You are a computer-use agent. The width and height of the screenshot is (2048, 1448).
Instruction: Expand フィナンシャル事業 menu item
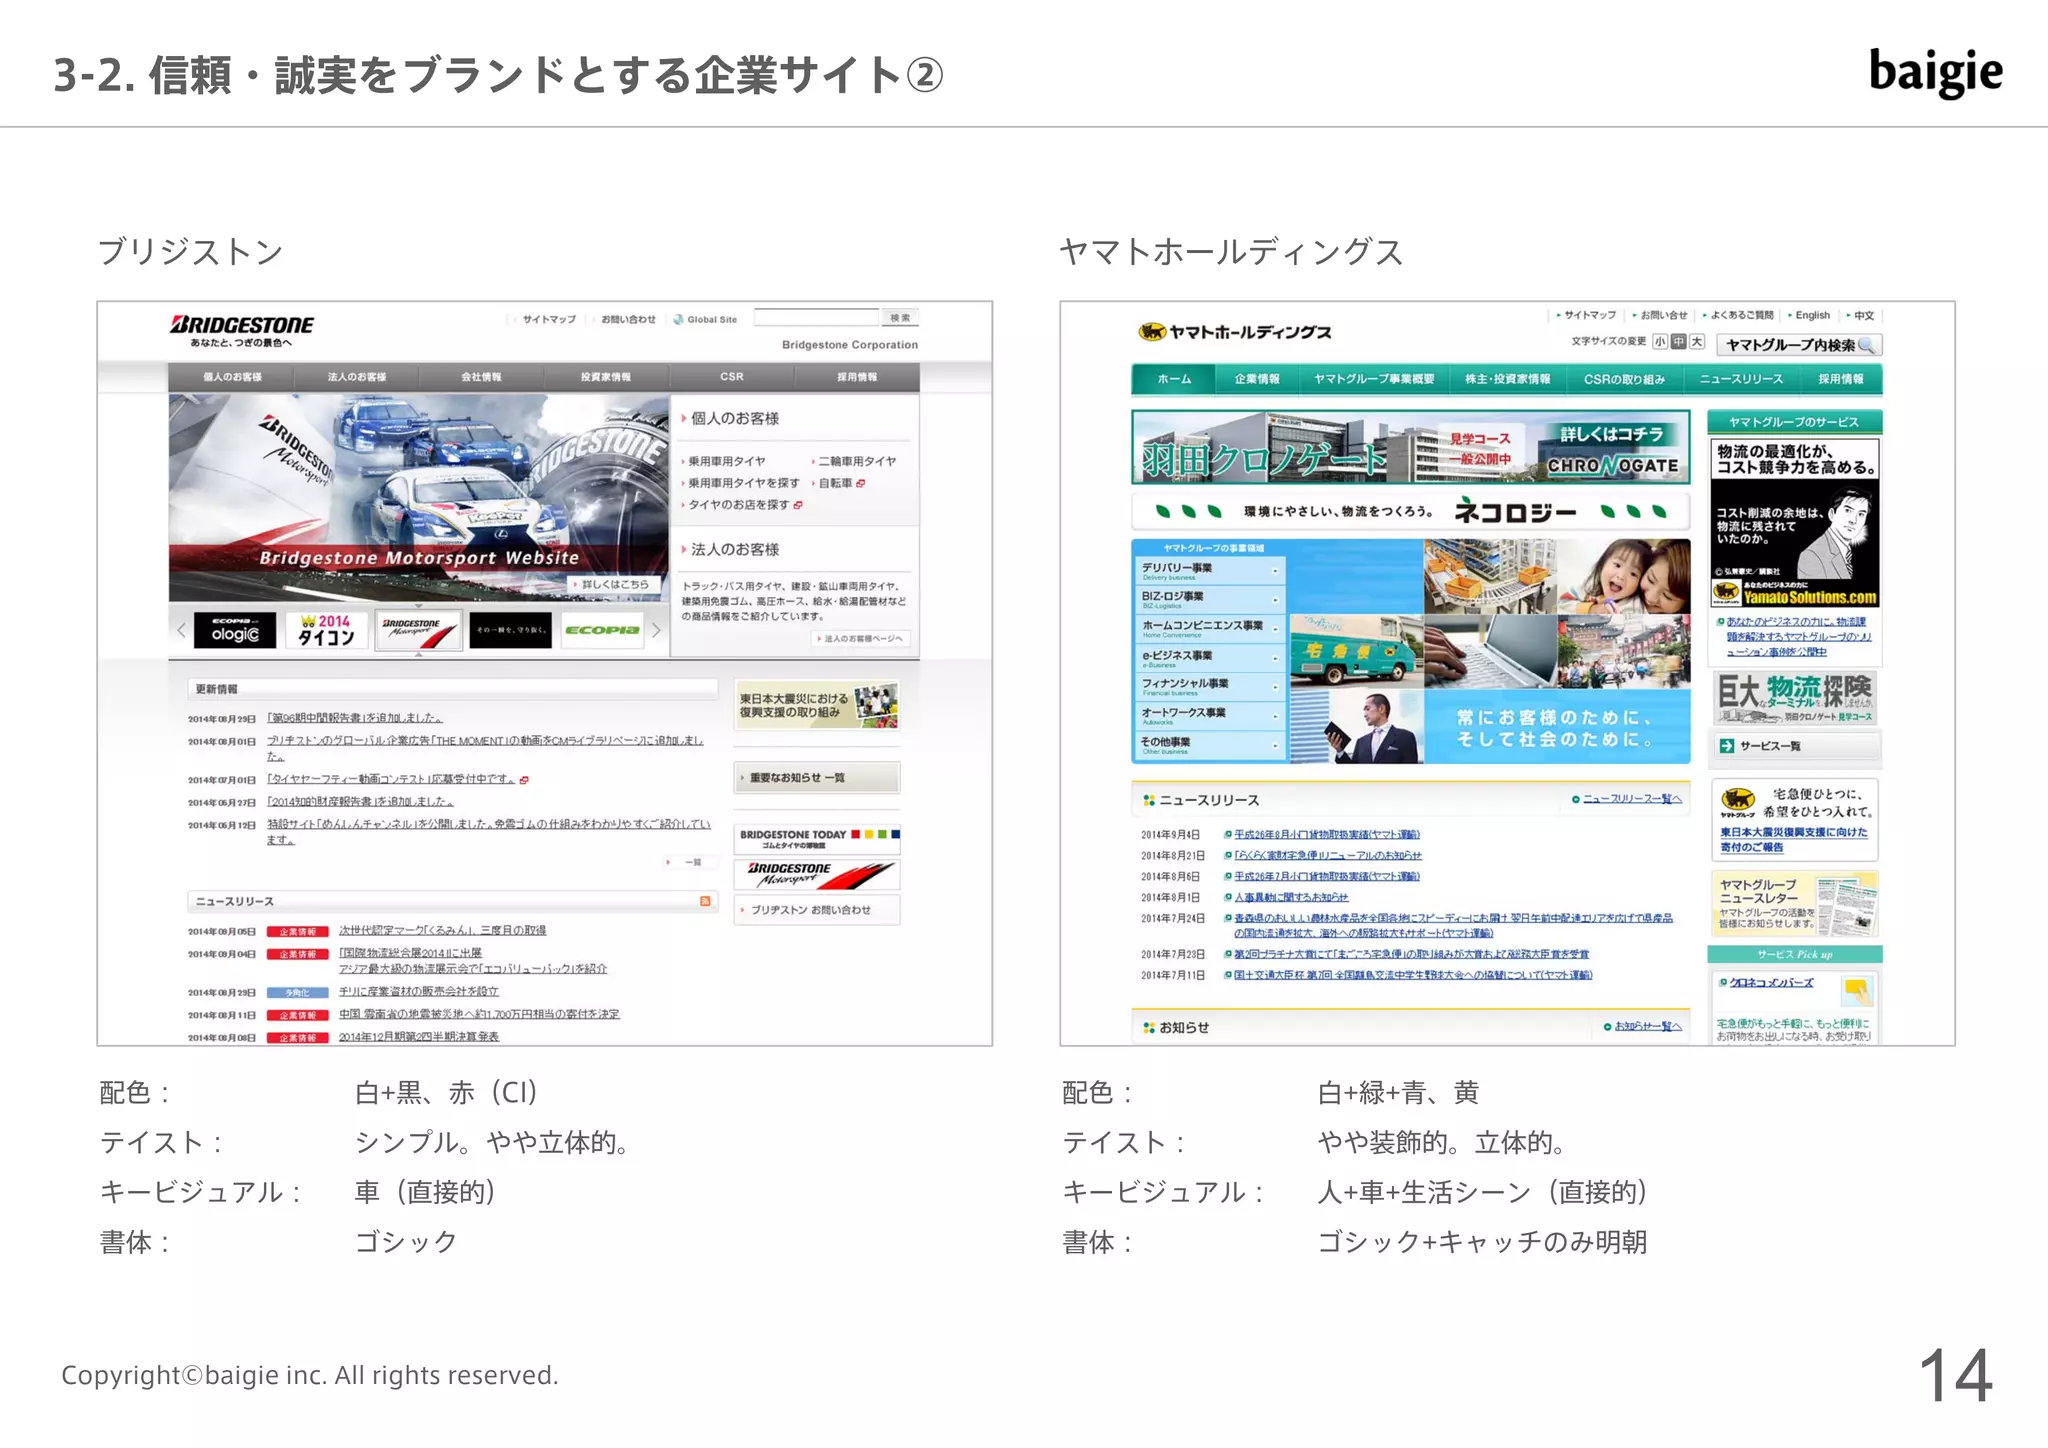1209,687
